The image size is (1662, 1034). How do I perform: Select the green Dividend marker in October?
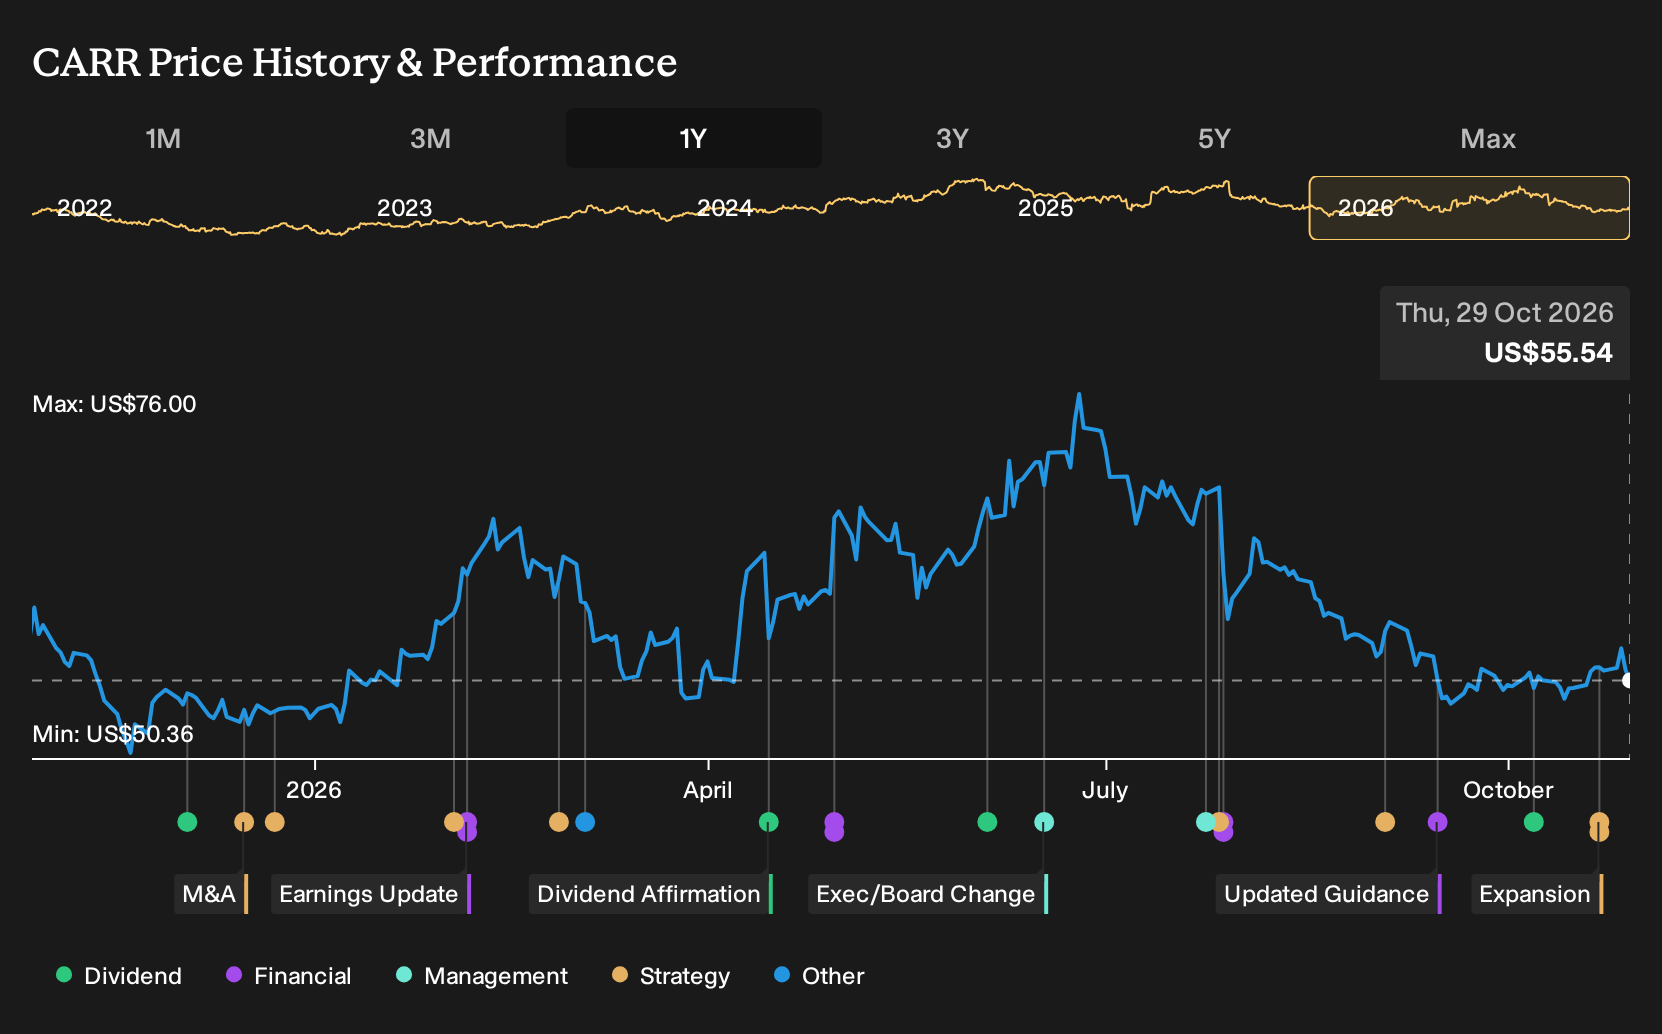1533,822
